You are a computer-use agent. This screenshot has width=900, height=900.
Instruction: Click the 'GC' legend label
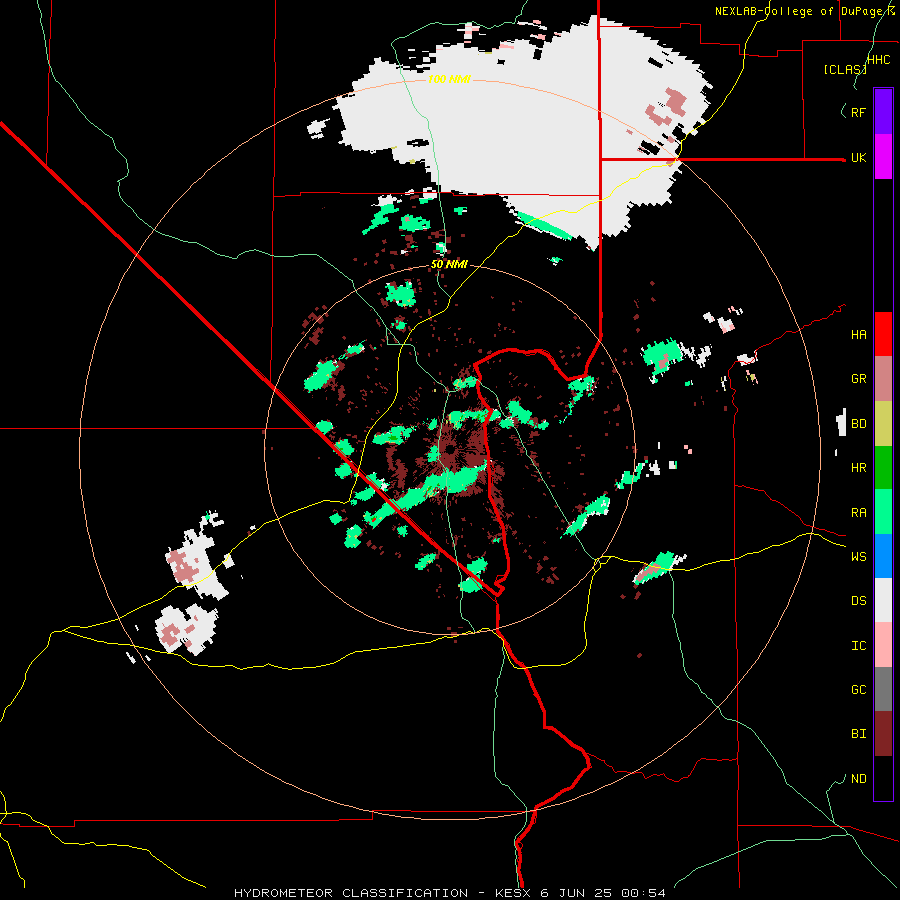858,690
